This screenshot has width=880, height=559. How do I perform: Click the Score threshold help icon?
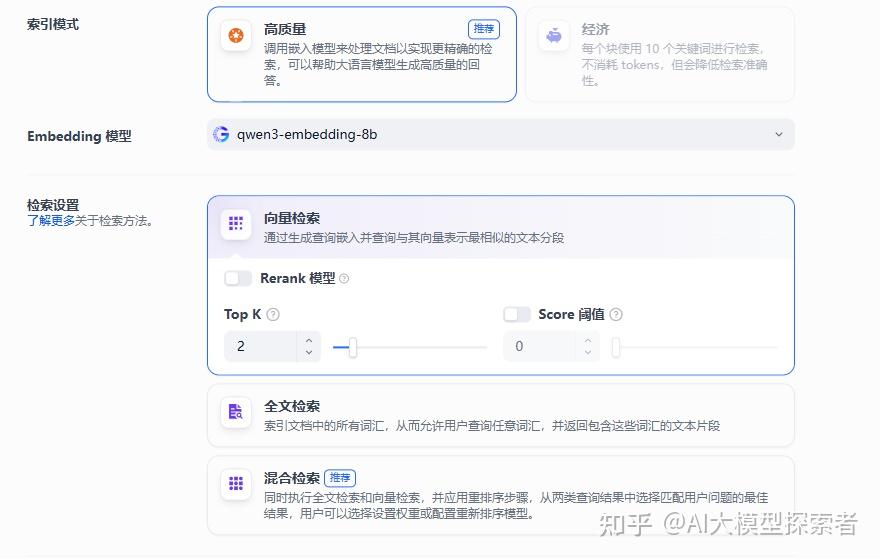616,314
